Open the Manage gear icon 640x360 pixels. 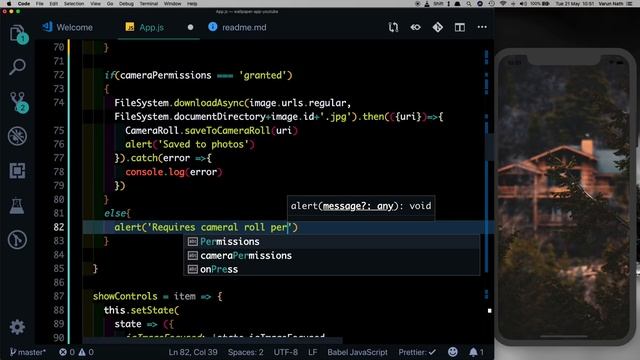[17, 327]
